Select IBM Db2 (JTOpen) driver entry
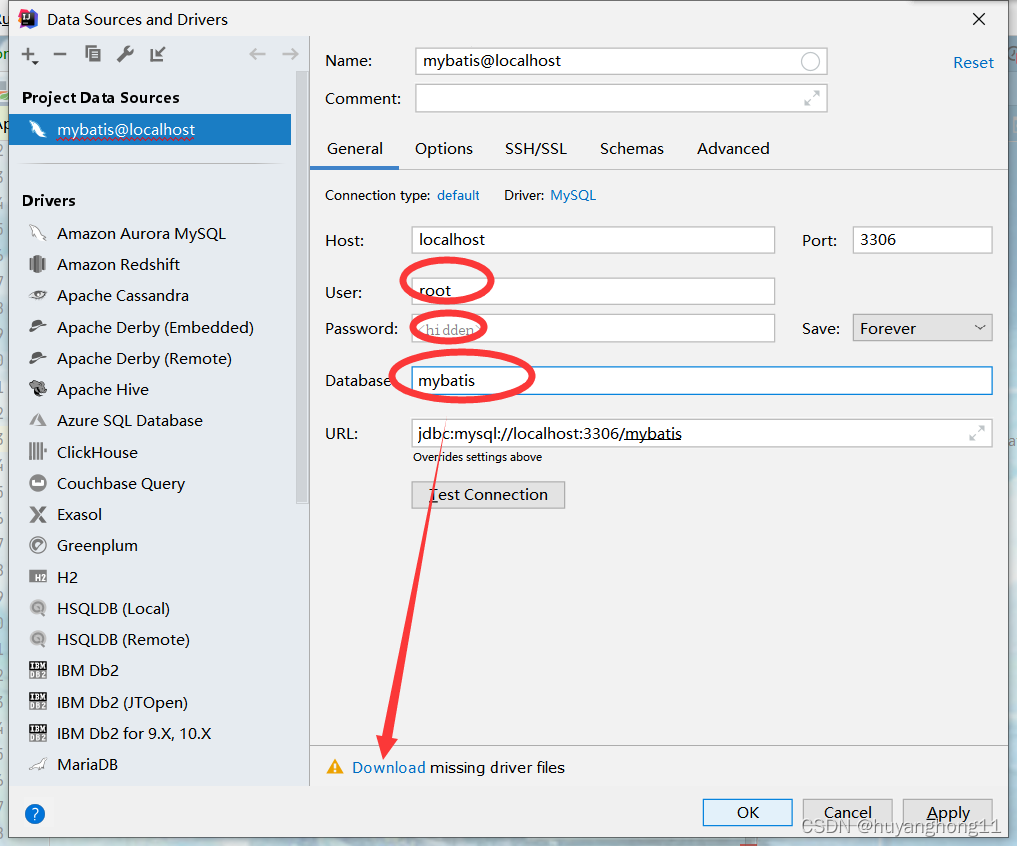 (122, 702)
